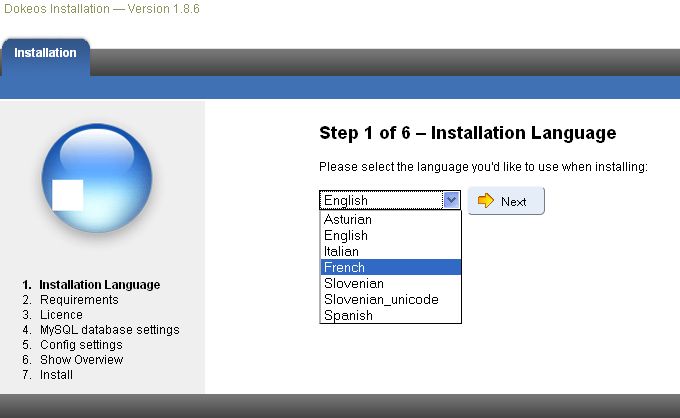Click the Next button

point(506,201)
